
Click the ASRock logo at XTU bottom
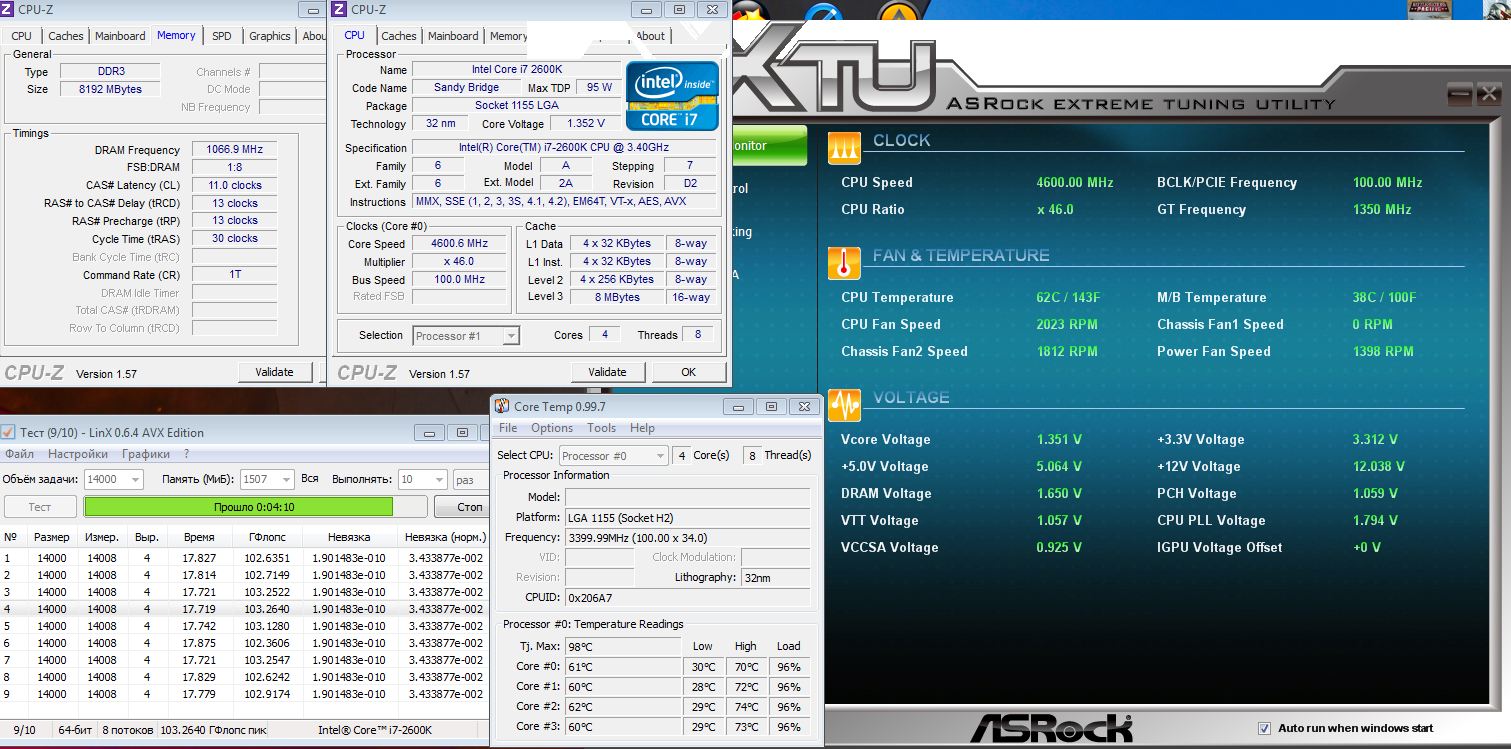point(1050,728)
